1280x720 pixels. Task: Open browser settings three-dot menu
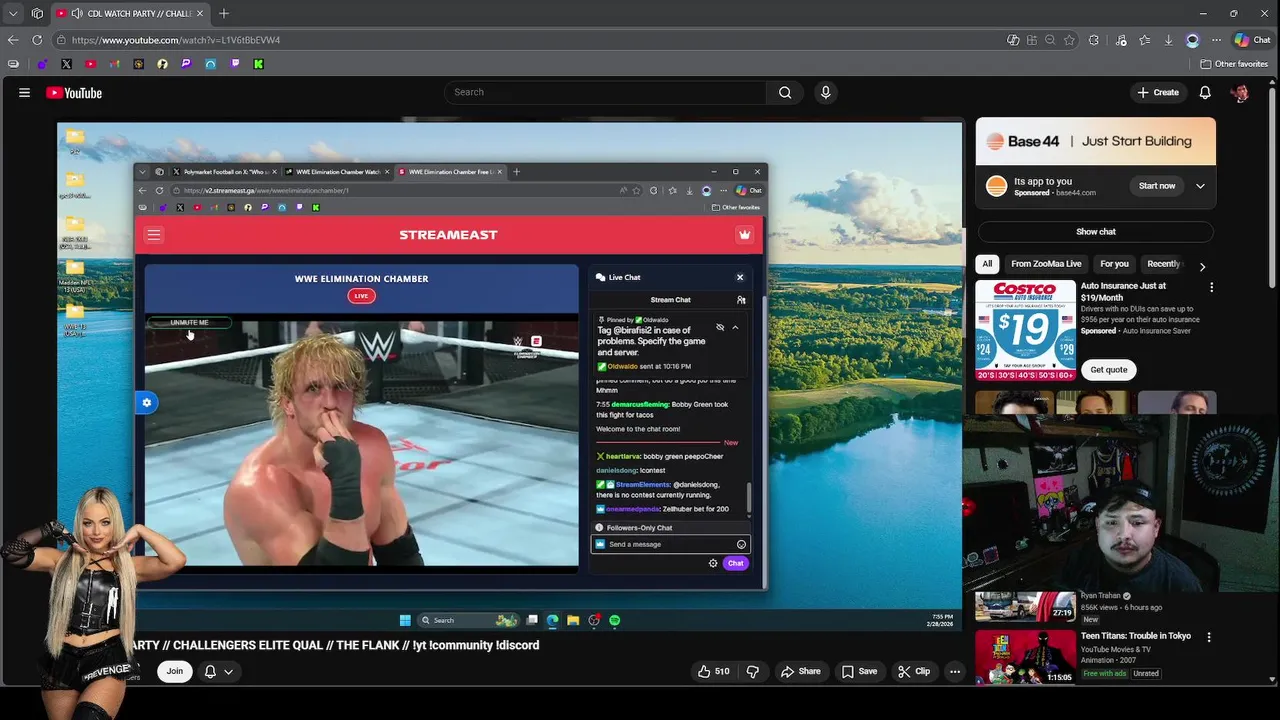point(1216,40)
